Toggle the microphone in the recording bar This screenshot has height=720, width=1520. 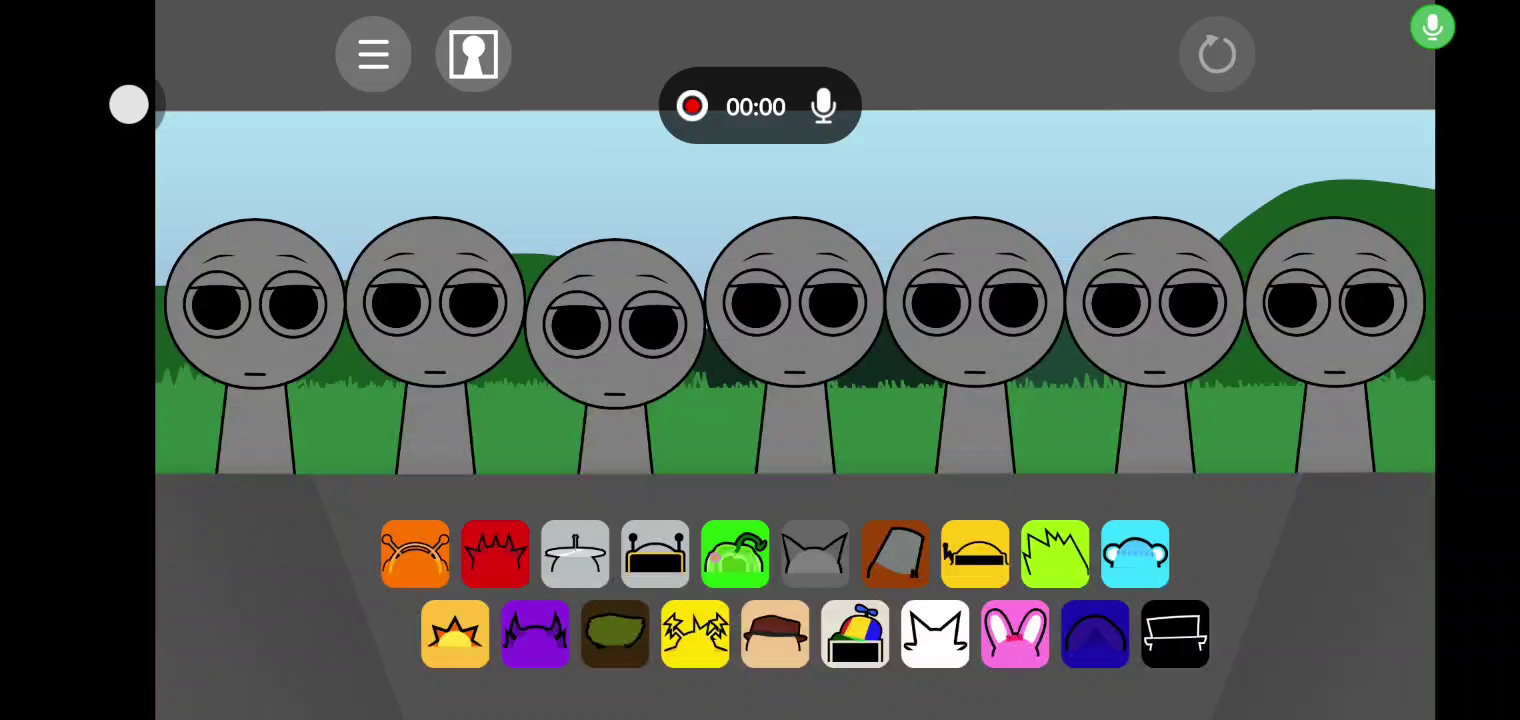(823, 106)
